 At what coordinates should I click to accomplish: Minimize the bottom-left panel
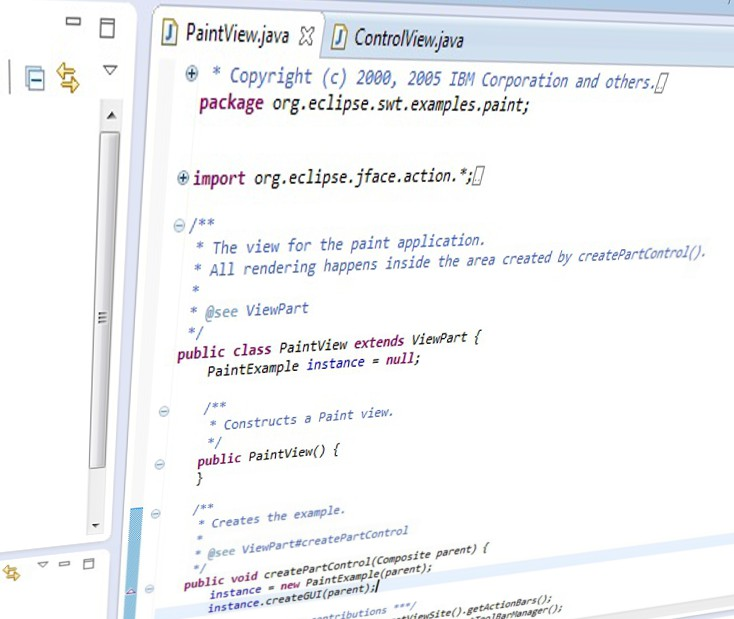click(x=65, y=563)
